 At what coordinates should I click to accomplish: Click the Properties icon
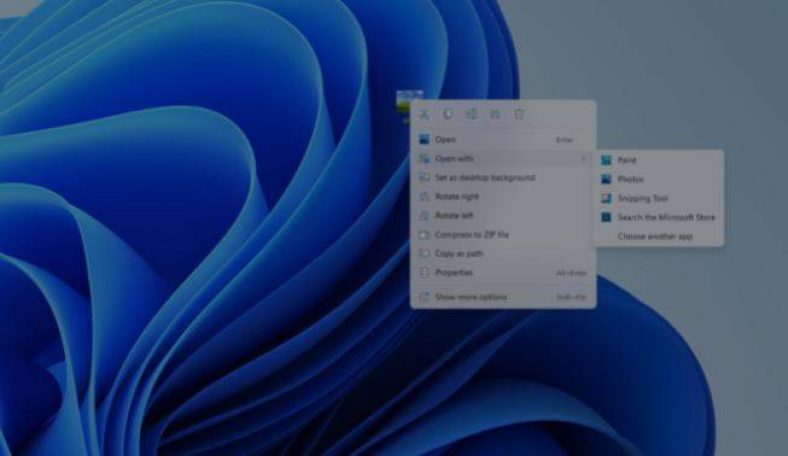(x=425, y=273)
